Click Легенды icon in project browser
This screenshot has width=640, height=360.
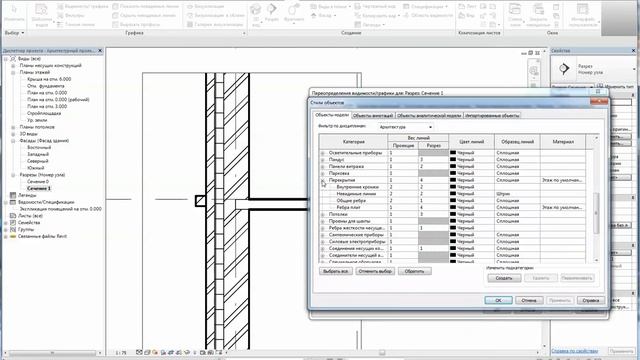pos(13,195)
